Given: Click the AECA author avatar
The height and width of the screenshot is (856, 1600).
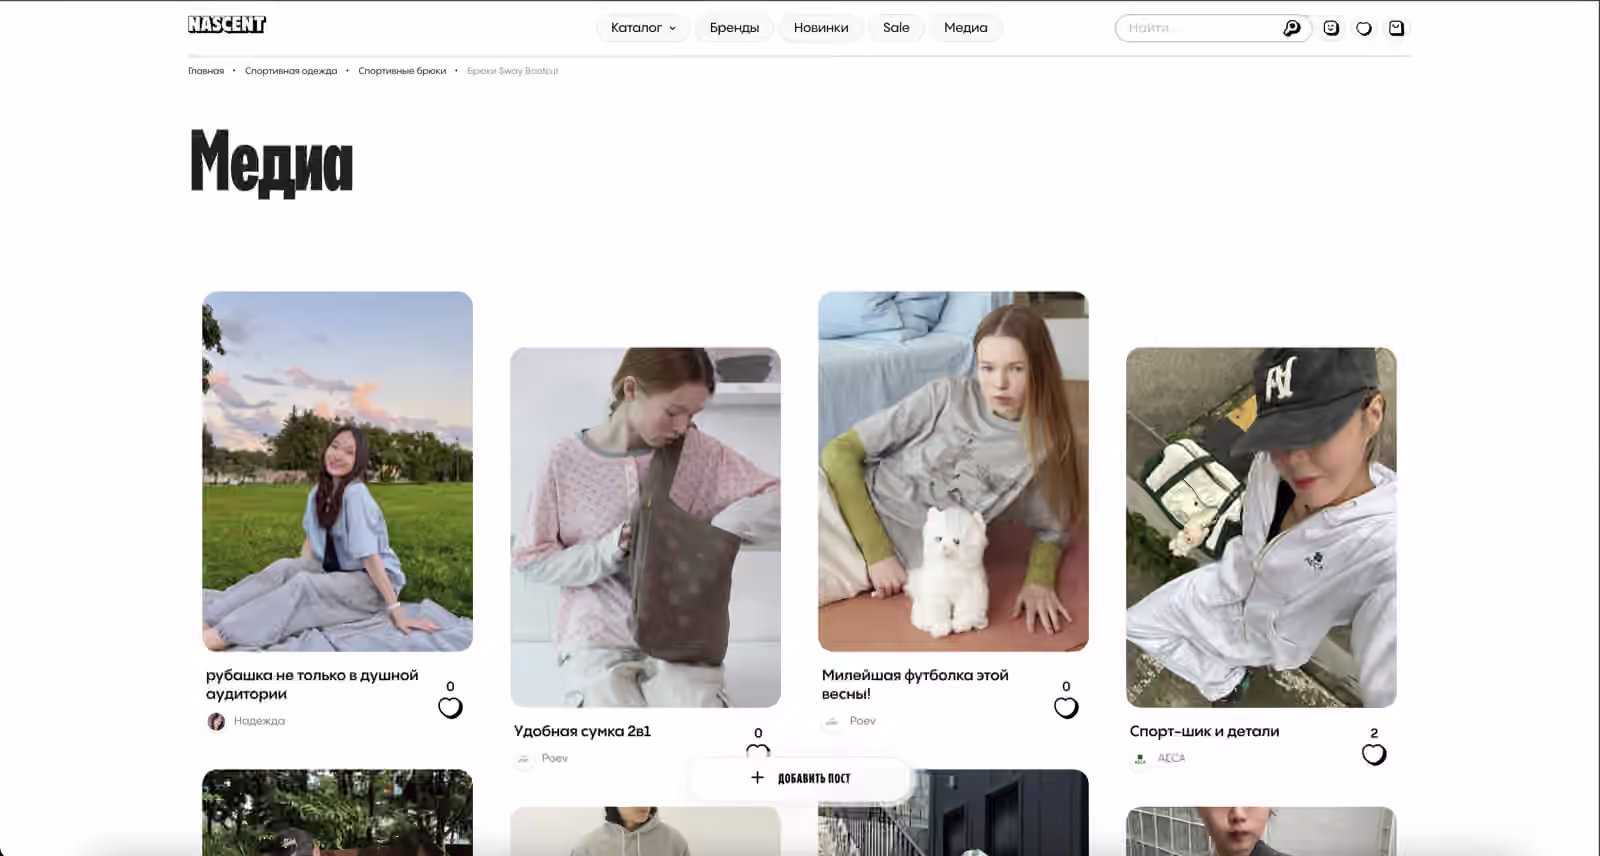Looking at the screenshot, I should tap(1140, 759).
